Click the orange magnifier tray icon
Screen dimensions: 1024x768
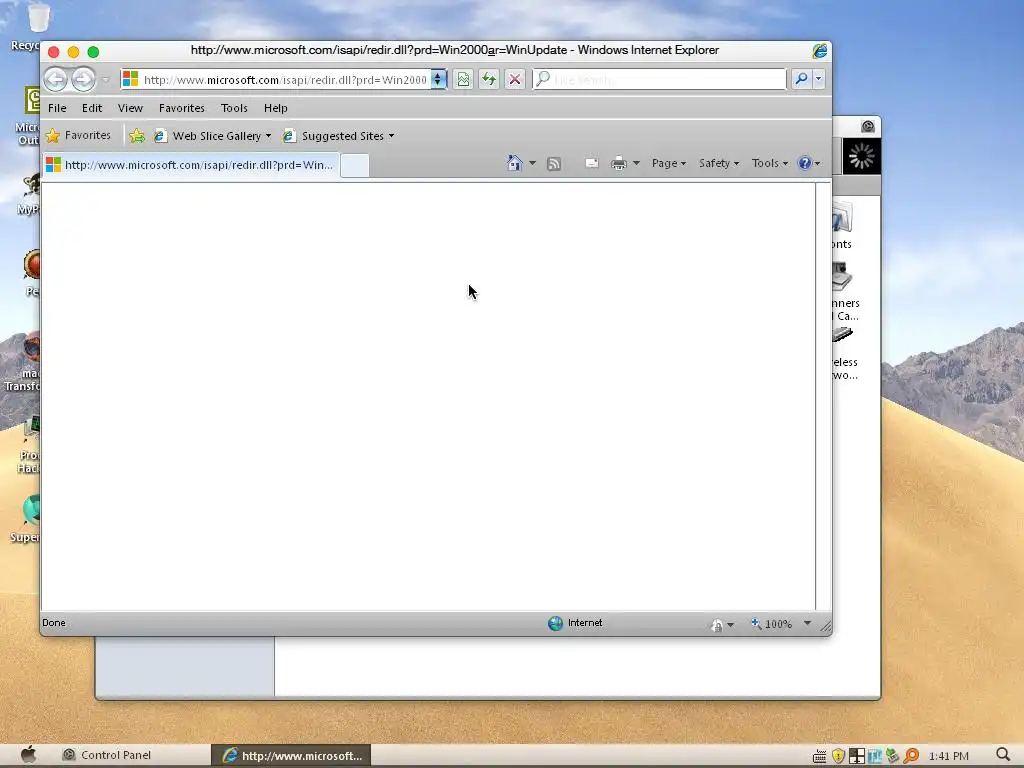(911, 756)
